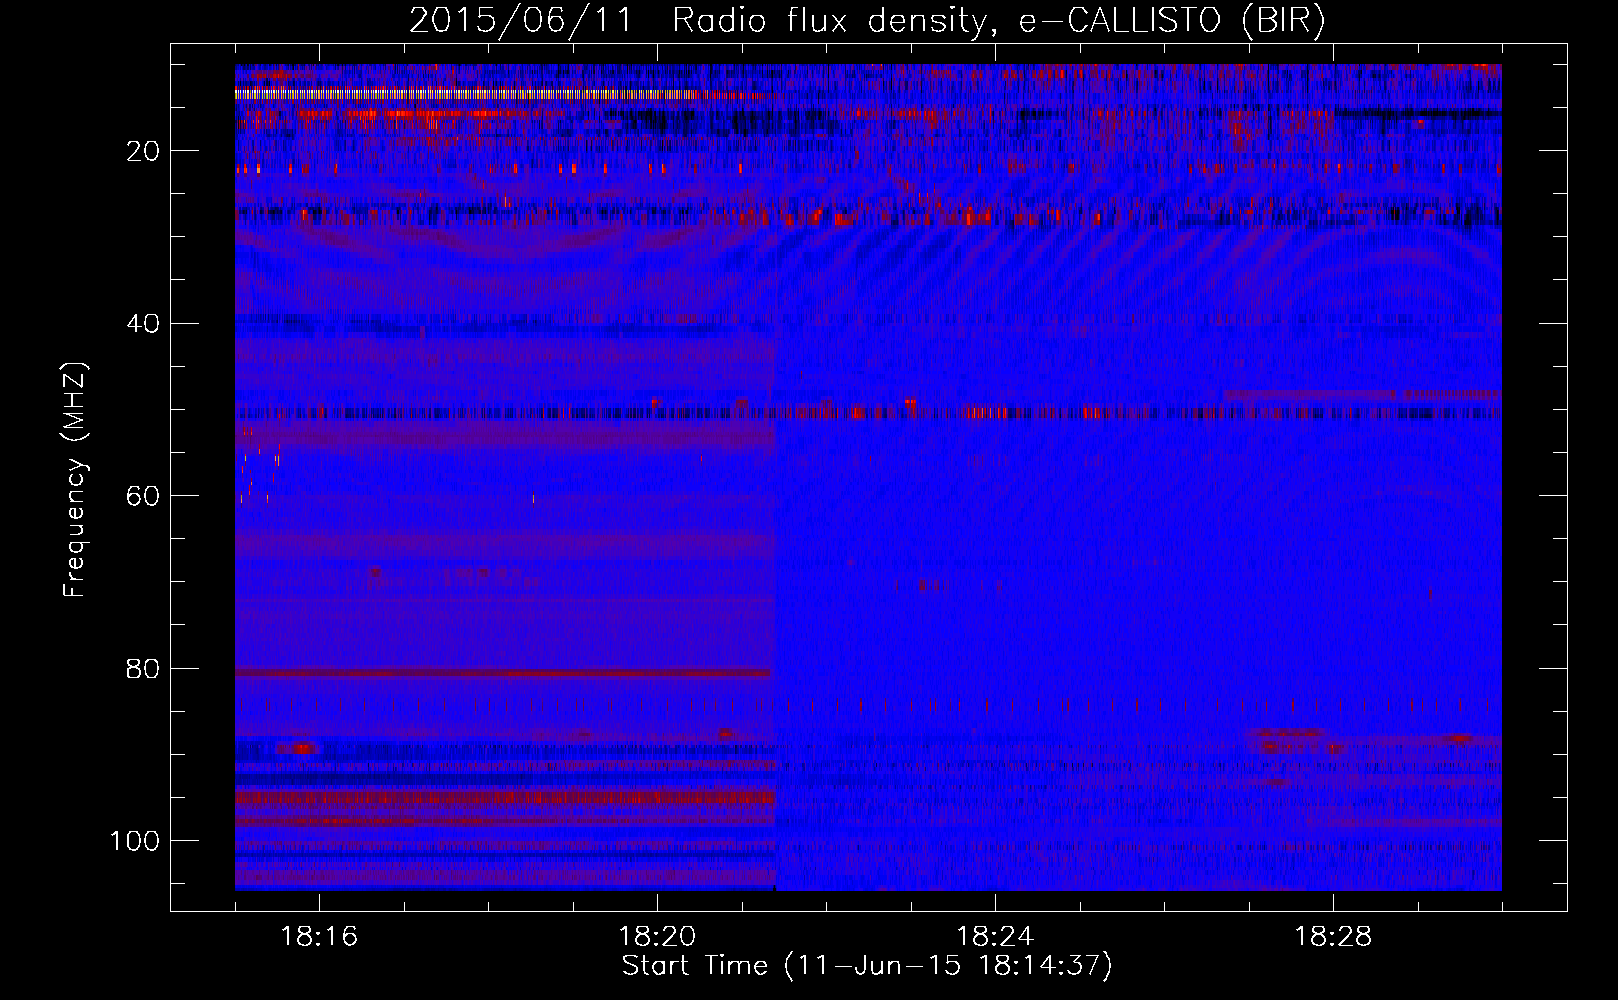Select the "40" frequency tick label
Screen dimensions: 1618x1000
pos(144,324)
